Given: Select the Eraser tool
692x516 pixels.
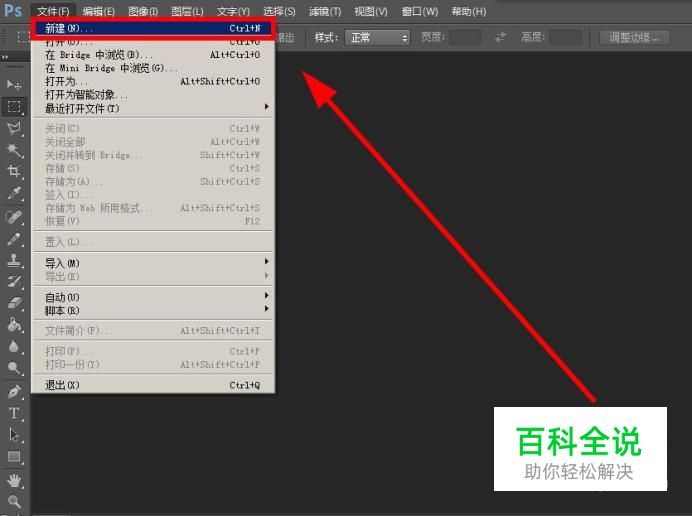Looking at the screenshot, I should coord(14,303).
